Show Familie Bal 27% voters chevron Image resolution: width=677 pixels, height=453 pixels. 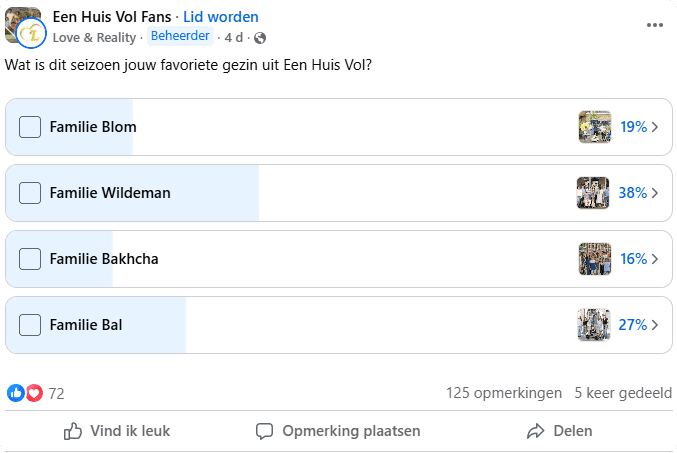(x=655, y=325)
